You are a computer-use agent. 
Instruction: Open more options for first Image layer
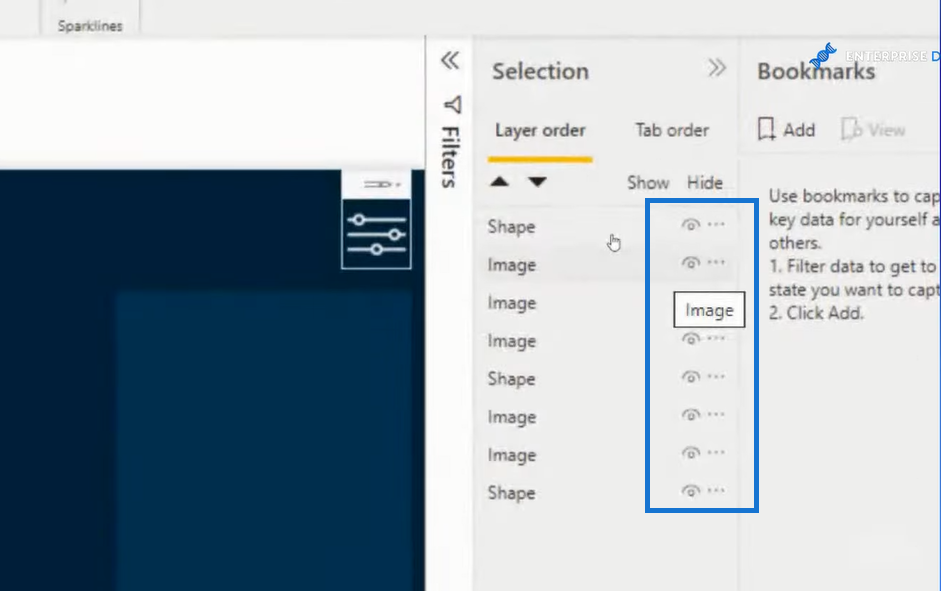coord(716,262)
